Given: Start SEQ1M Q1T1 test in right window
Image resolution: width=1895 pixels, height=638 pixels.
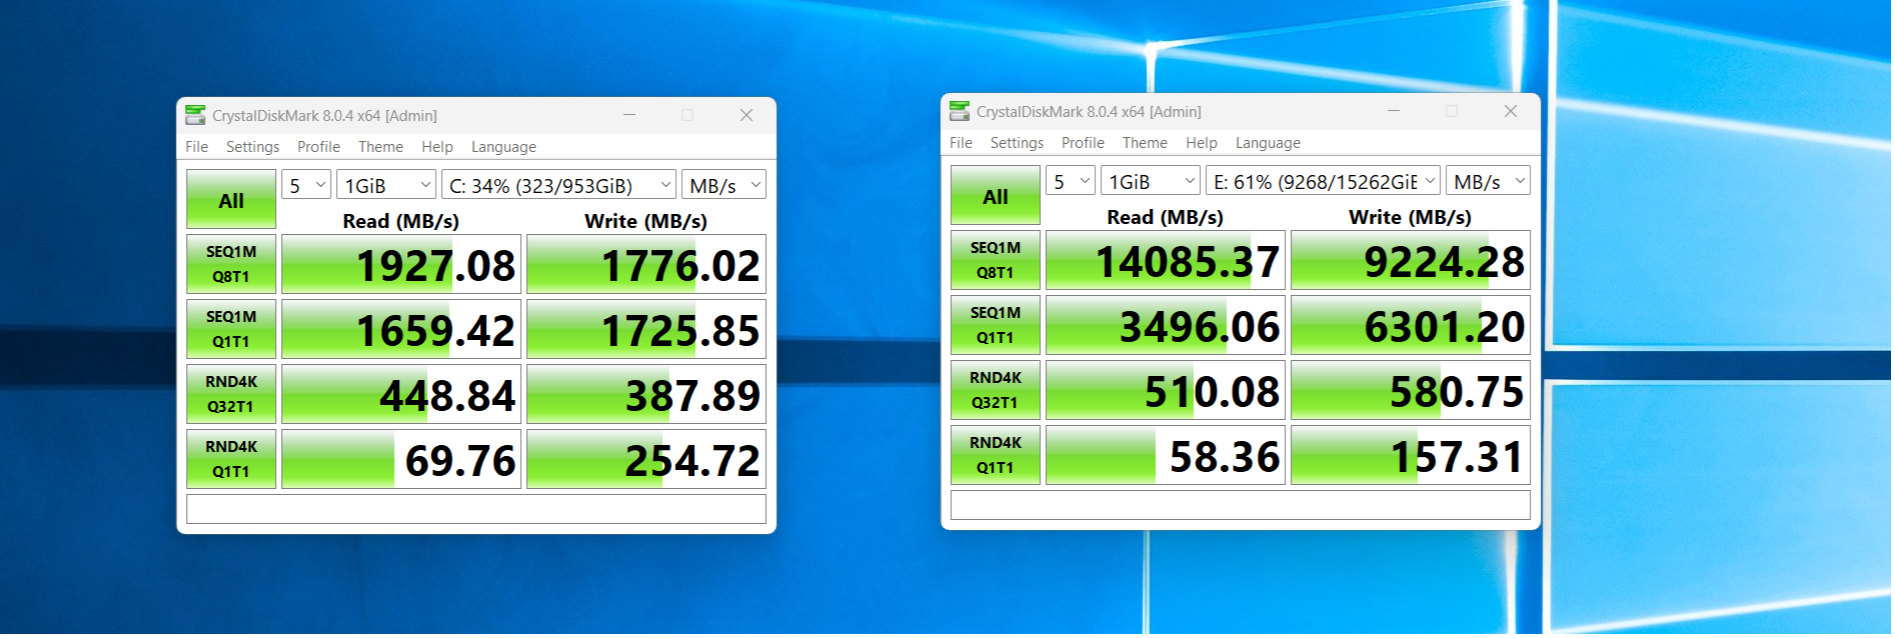Looking at the screenshot, I should tap(995, 325).
